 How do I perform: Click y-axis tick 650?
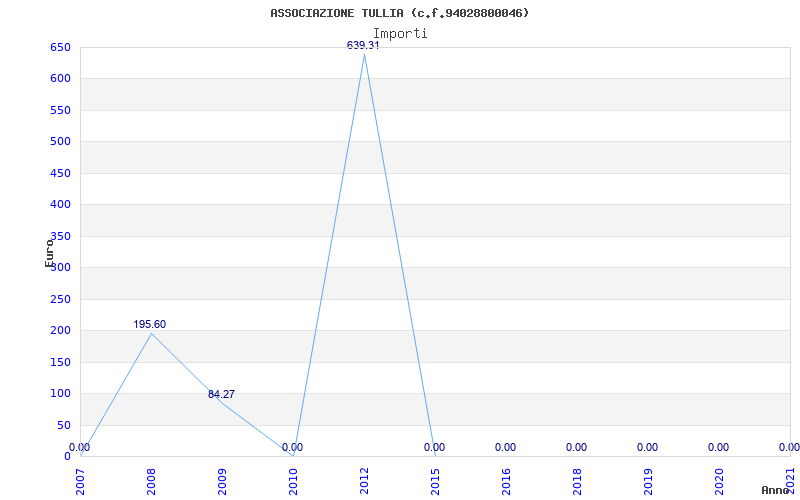[60, 47]
